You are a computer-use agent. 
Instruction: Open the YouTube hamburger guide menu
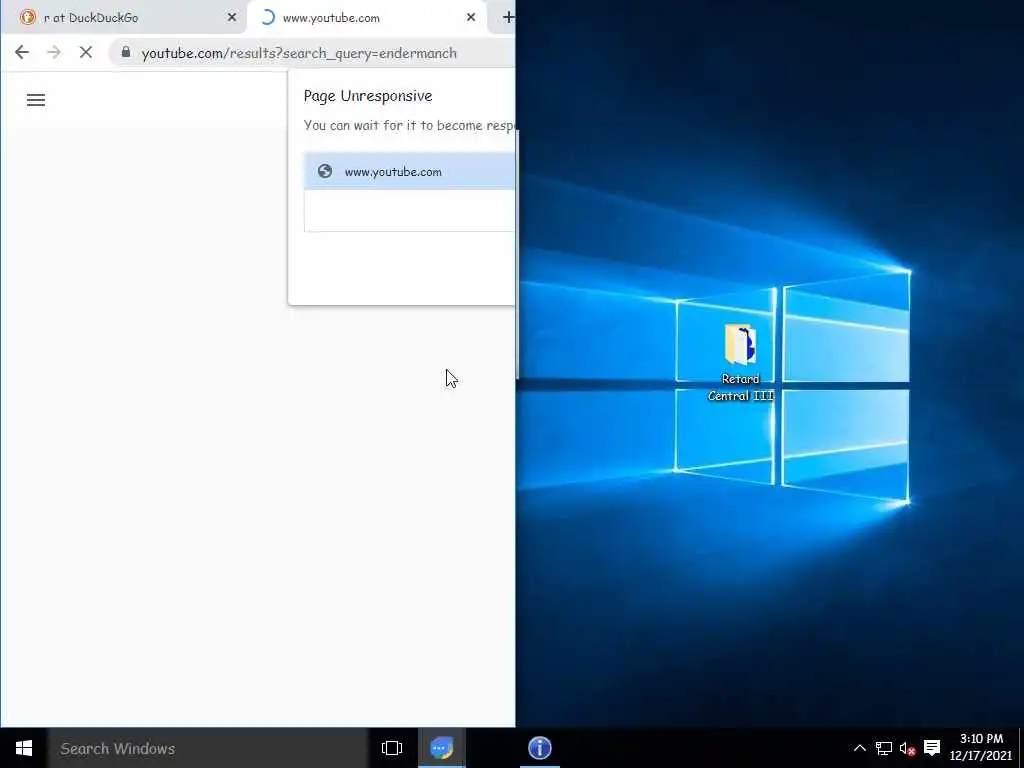click(36, 100)
